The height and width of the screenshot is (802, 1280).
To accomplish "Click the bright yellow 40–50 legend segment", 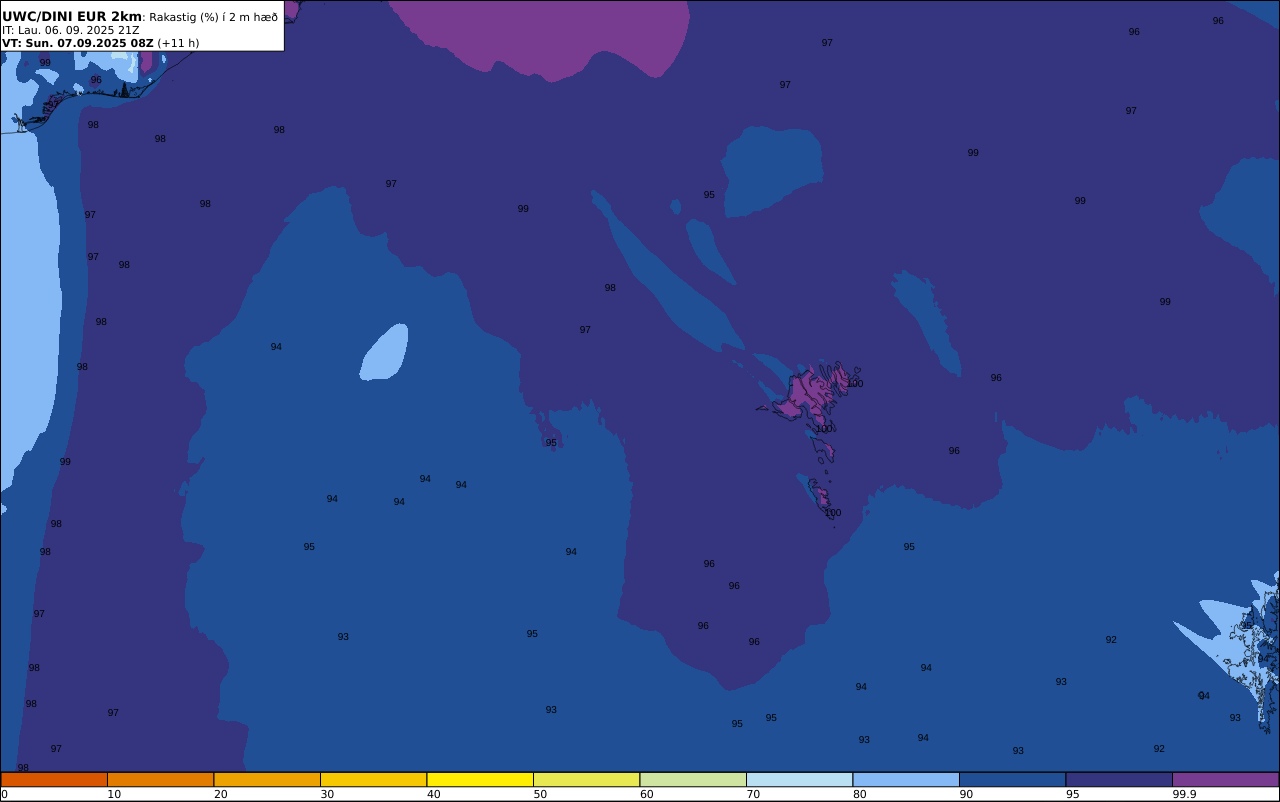I will (x=480, y=779).
